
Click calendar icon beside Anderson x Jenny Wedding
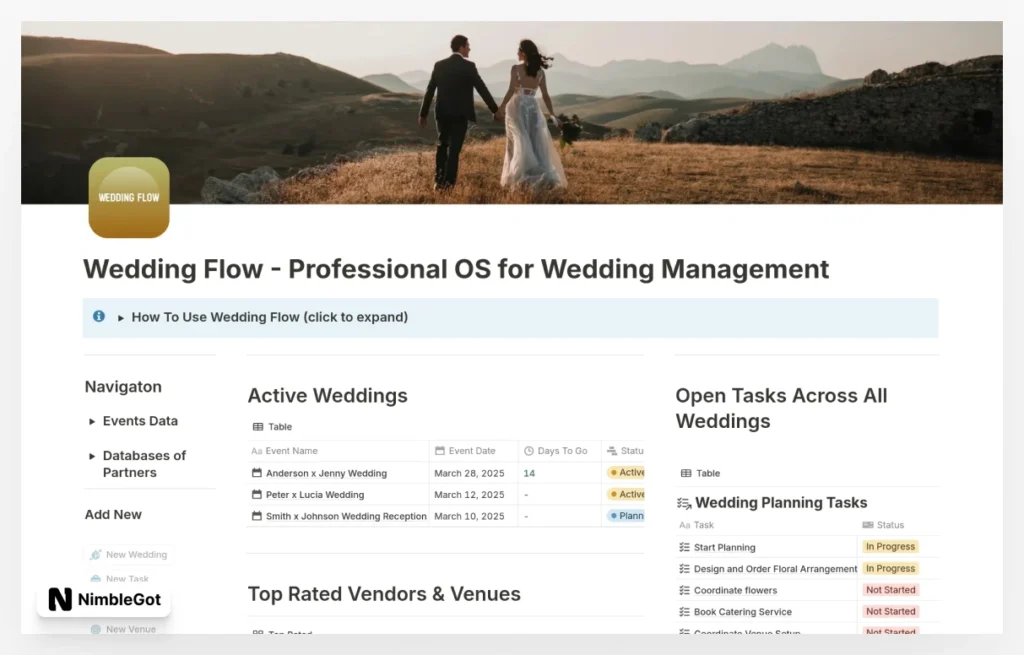(x=257, y=472)
